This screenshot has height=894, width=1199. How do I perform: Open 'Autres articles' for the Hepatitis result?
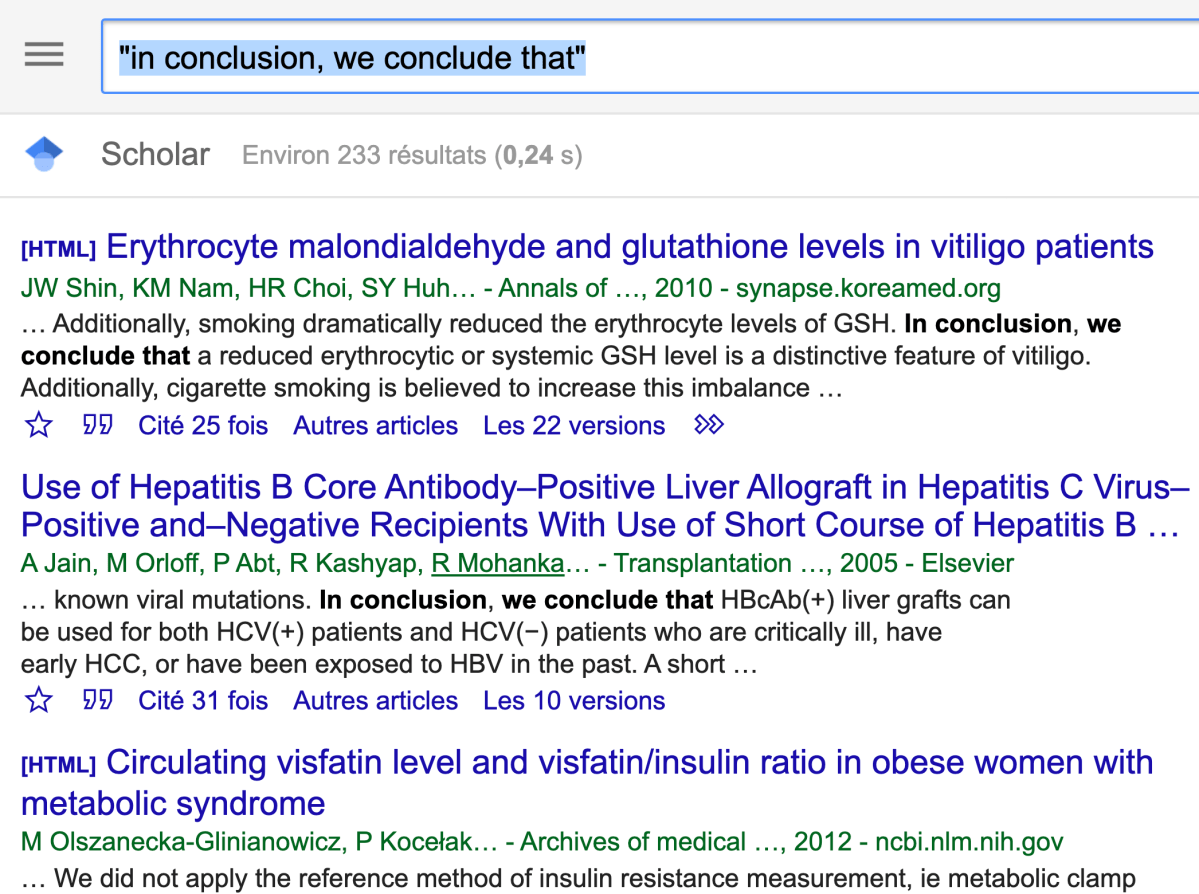[x=375, y=701]
